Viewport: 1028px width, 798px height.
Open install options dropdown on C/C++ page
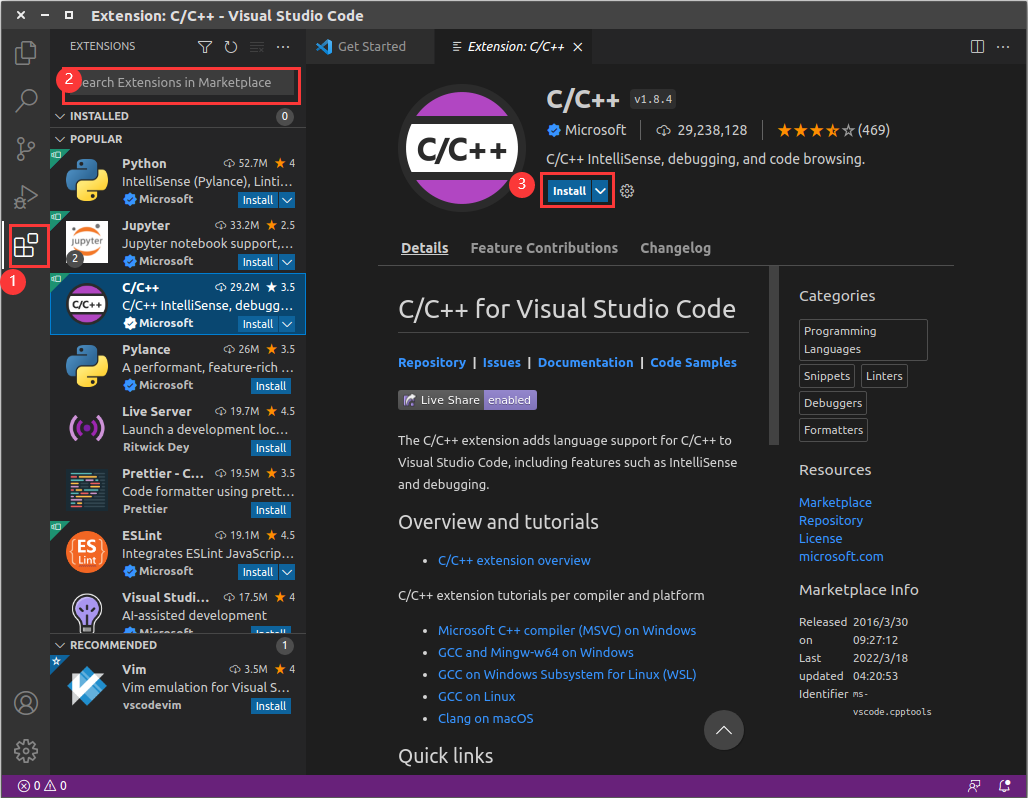coord(601,191)
